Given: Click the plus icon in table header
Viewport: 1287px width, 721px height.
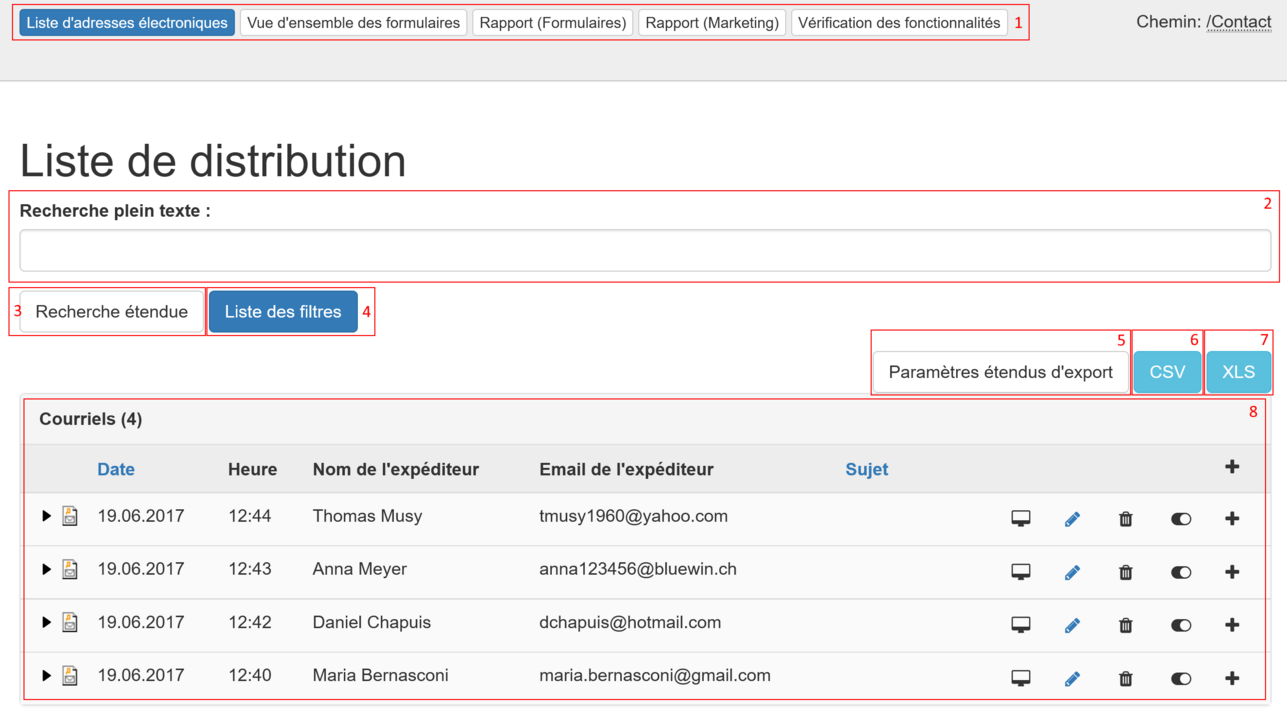Looking at the screenshot, I should coord(1232,467).
